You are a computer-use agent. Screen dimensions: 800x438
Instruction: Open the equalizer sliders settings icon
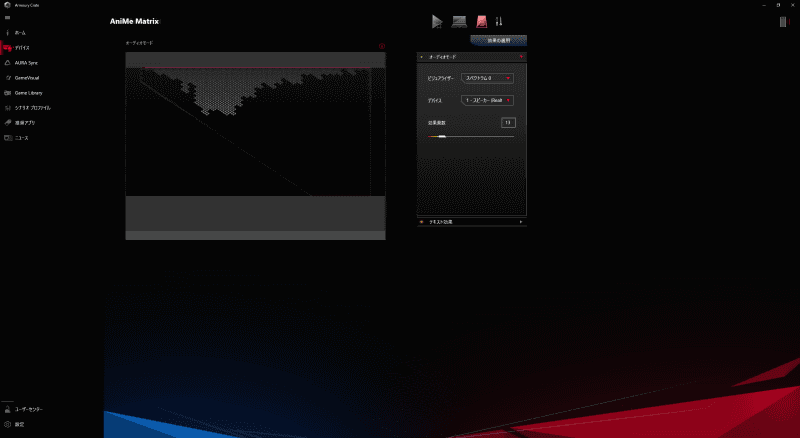(x=499, y=21)
